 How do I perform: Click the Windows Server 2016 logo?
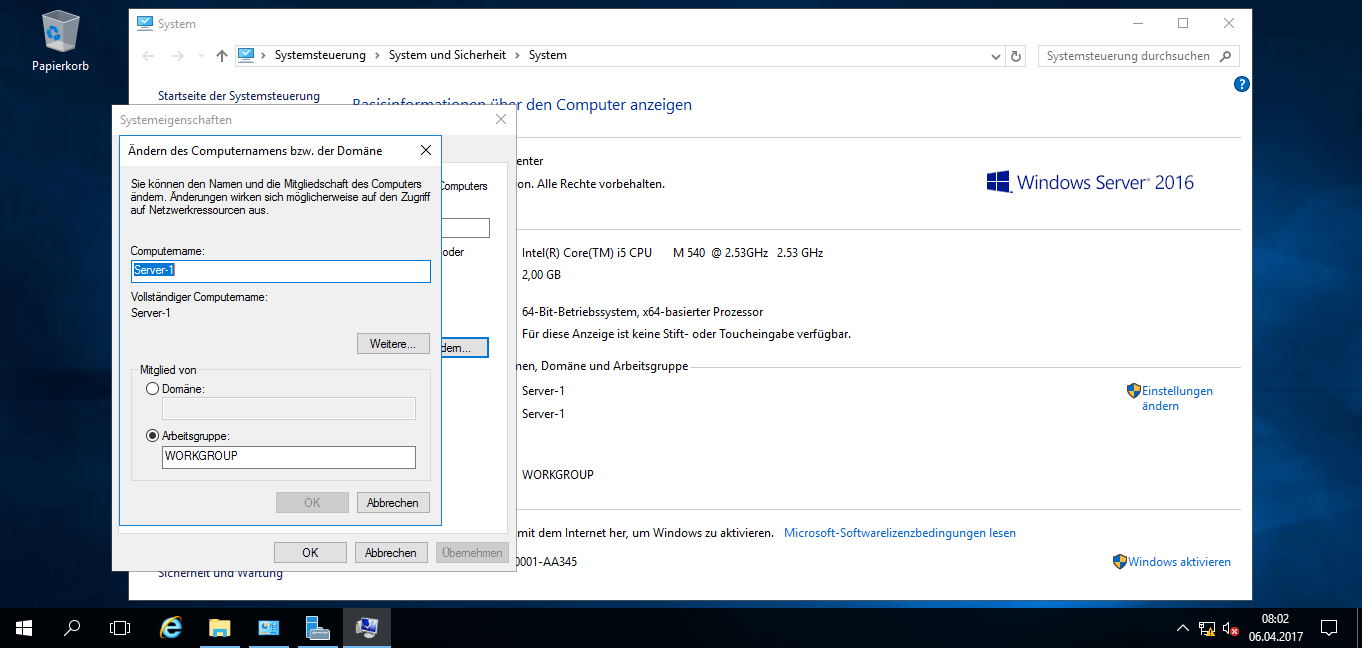[1090, 182]
